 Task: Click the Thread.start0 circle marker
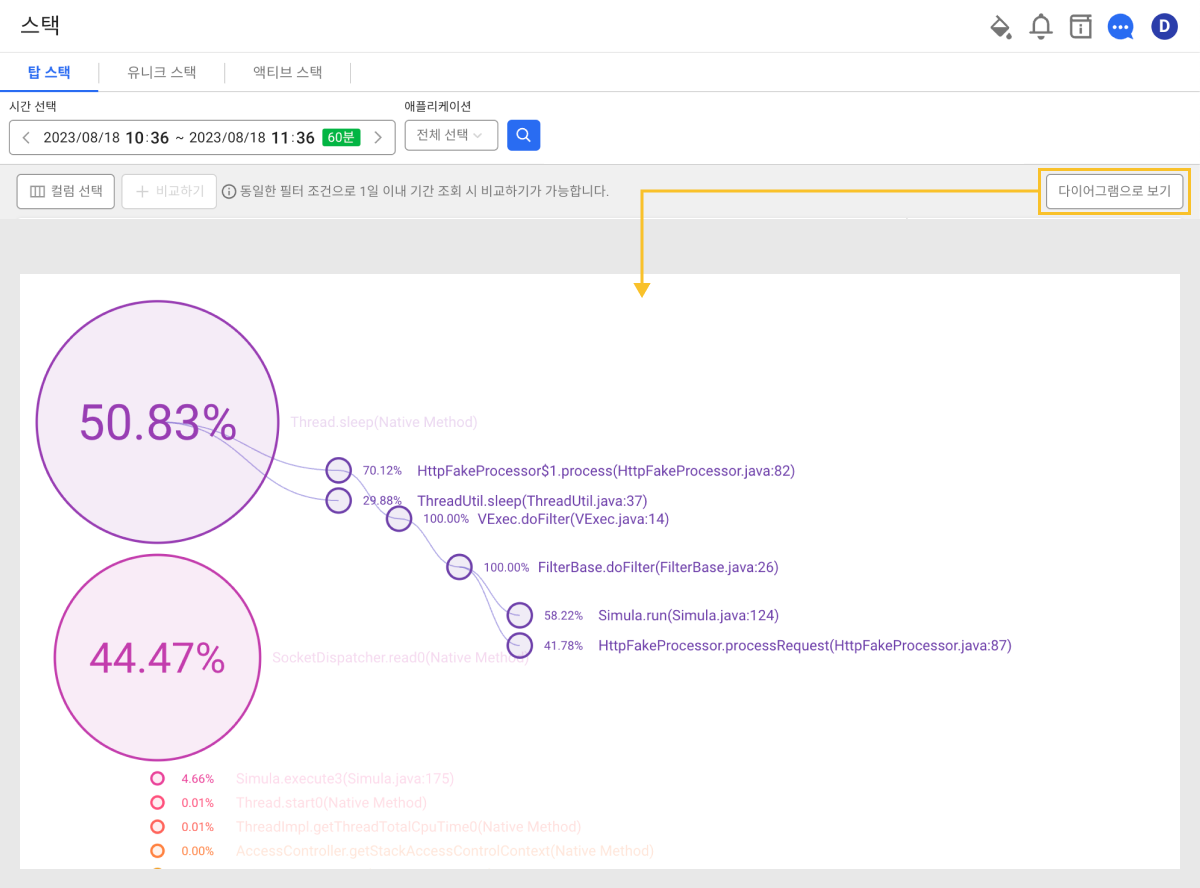(157, 802)
